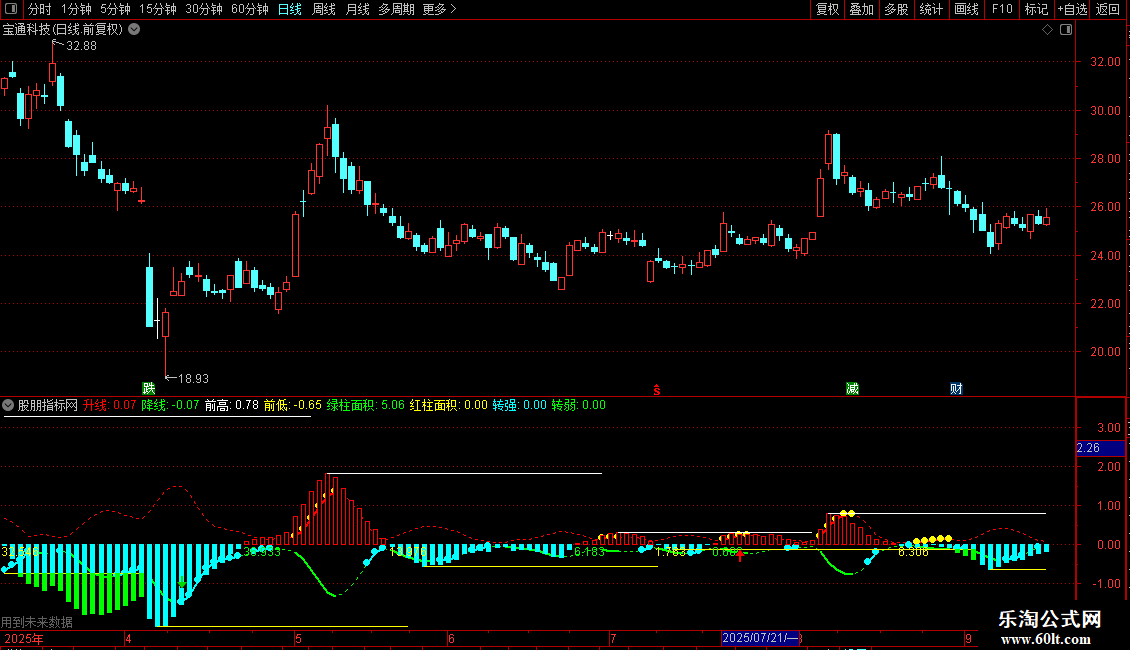Click the 转强: 0.00 value
The height and width of the screenshot is (650, 1130).
(x=520, y=405)
